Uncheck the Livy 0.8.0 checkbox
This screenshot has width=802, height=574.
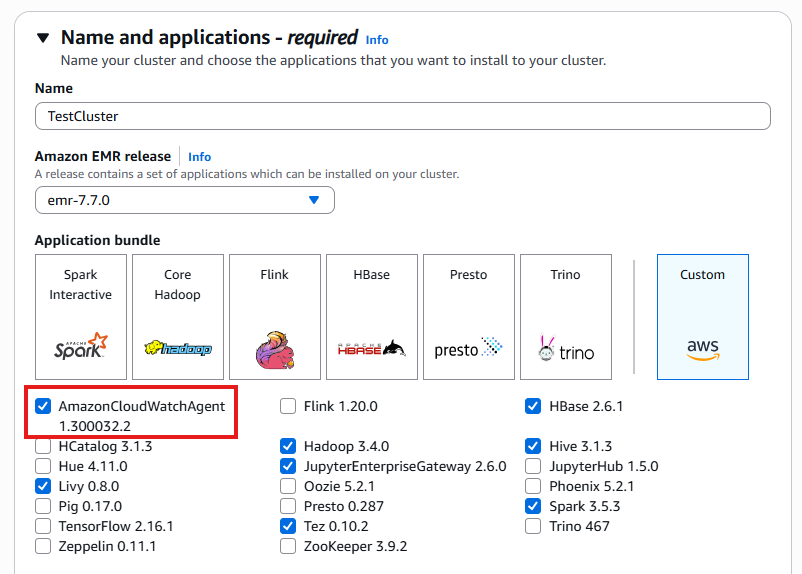pos(43,486)
